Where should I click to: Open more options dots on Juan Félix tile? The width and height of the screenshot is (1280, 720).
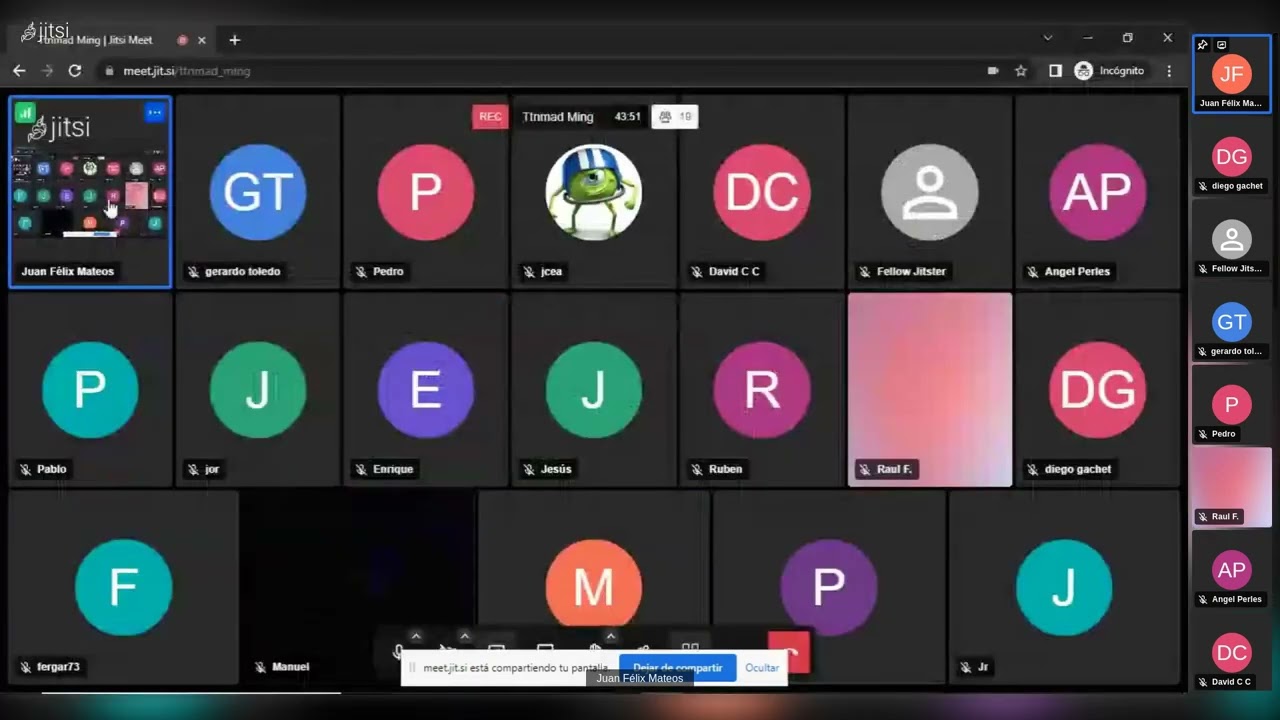coord(154,113)
